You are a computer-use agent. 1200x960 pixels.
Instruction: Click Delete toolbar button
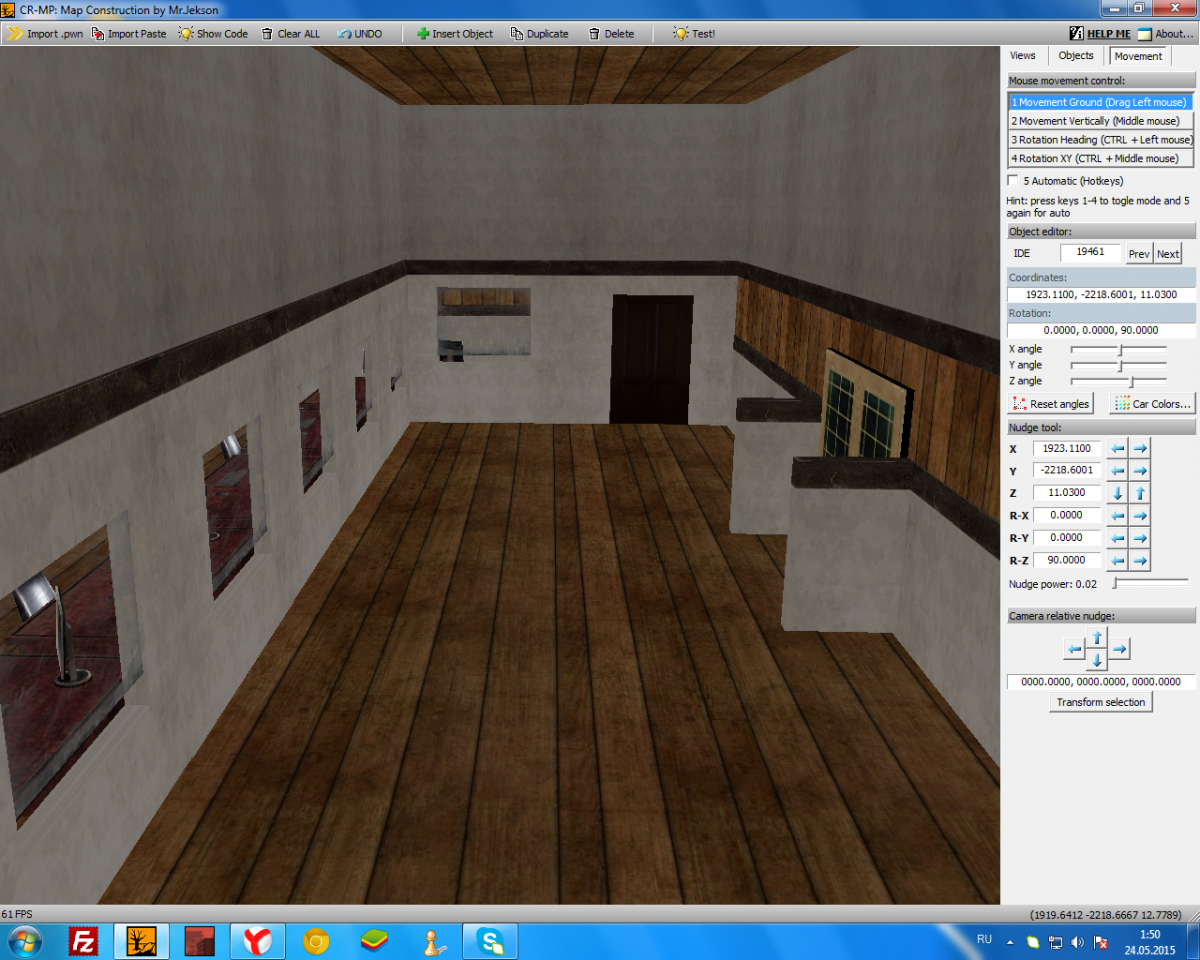pyautogui.click(x=611, y=33)
